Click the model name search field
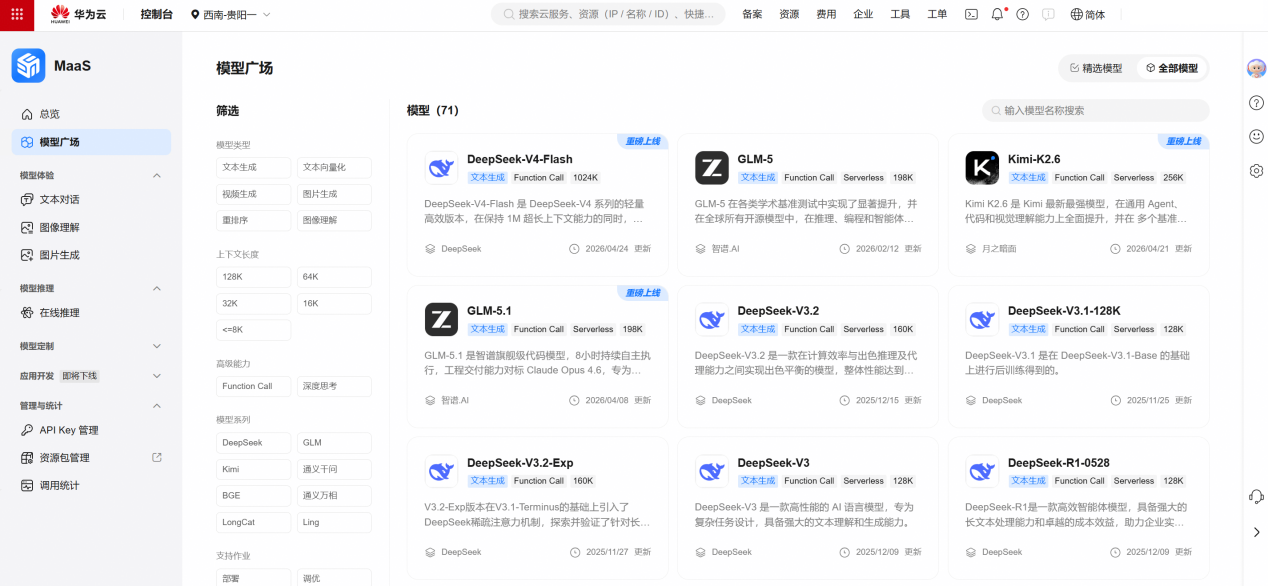This screenshot has height=586, width=1268. (1100, 110)
